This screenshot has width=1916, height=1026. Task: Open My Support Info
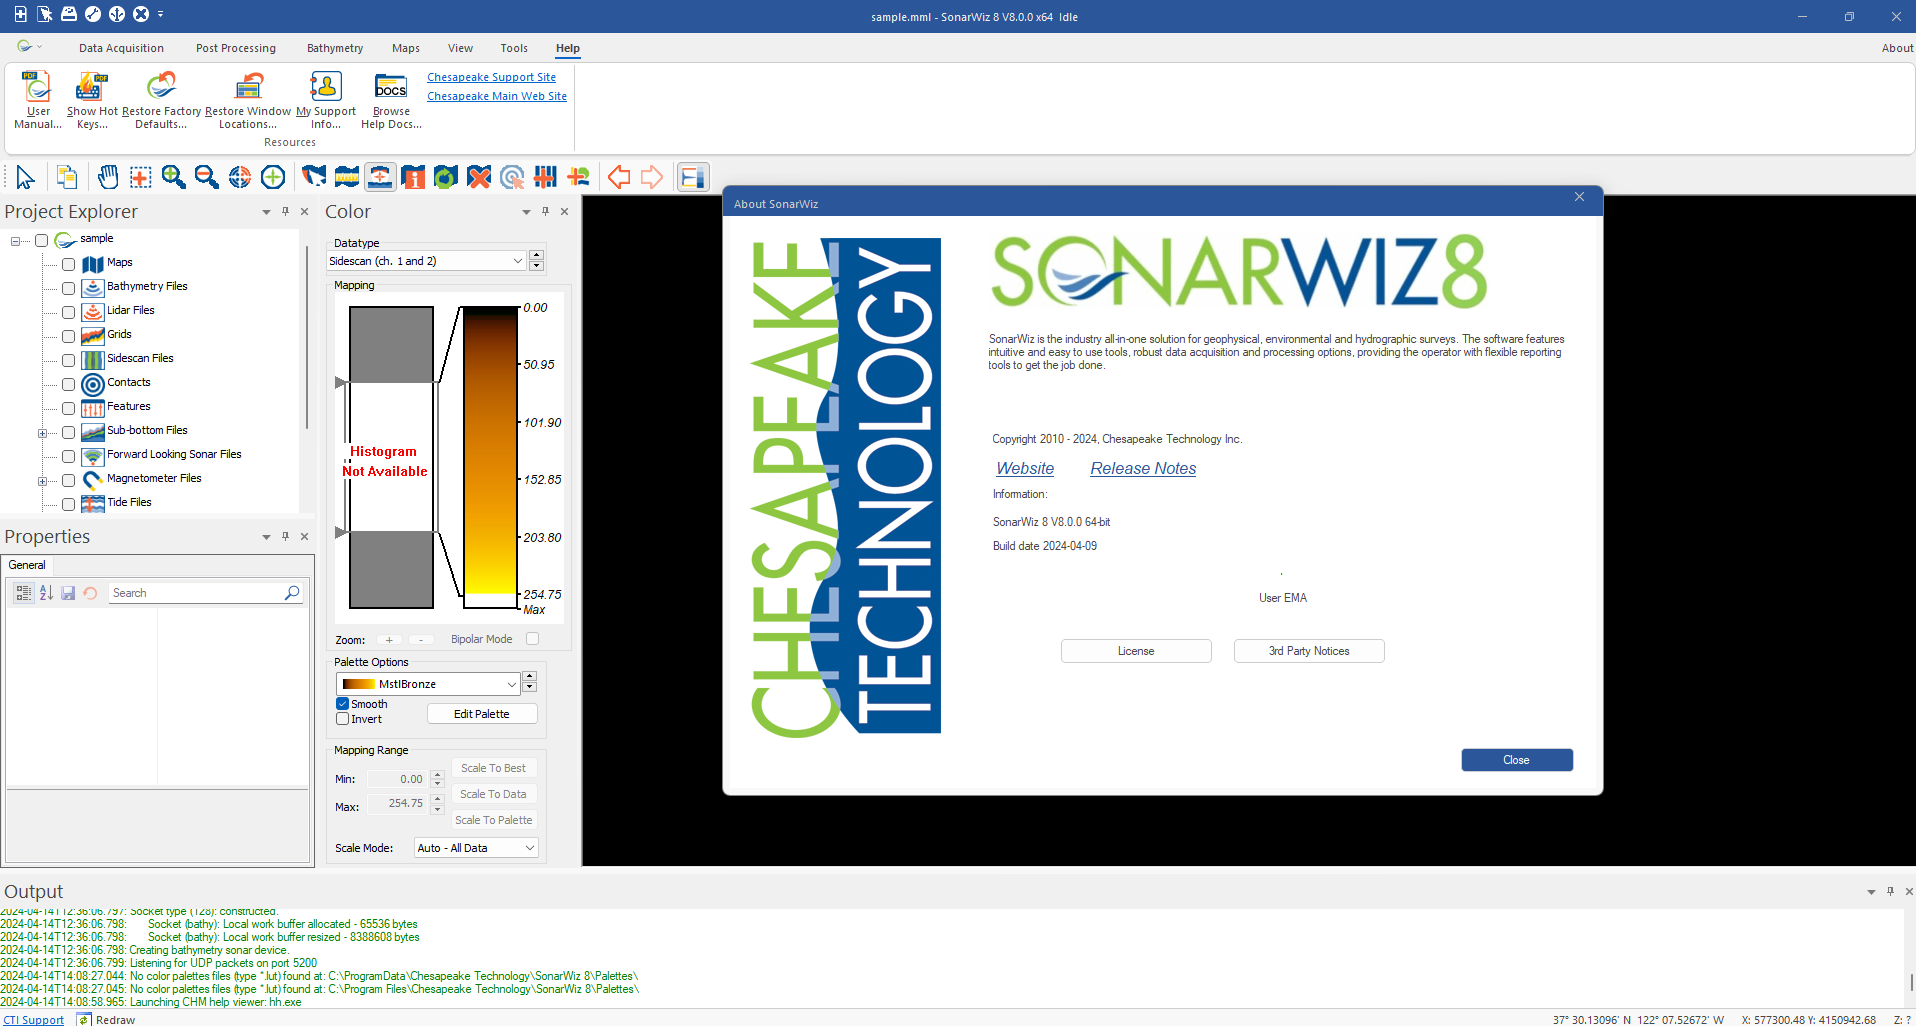click(326, 100)
